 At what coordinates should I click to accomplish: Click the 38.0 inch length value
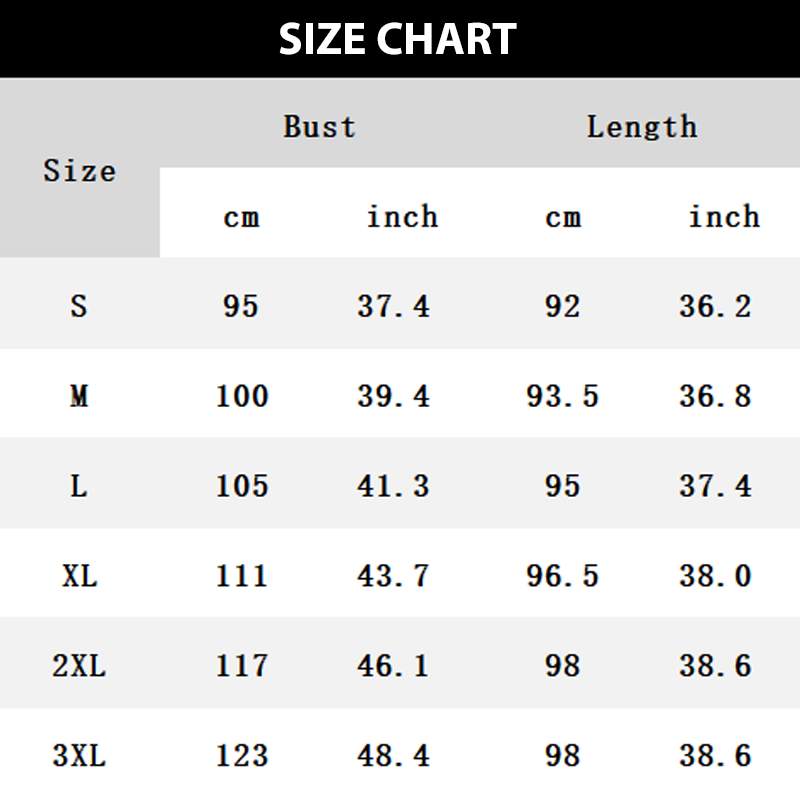click(715, 576)
